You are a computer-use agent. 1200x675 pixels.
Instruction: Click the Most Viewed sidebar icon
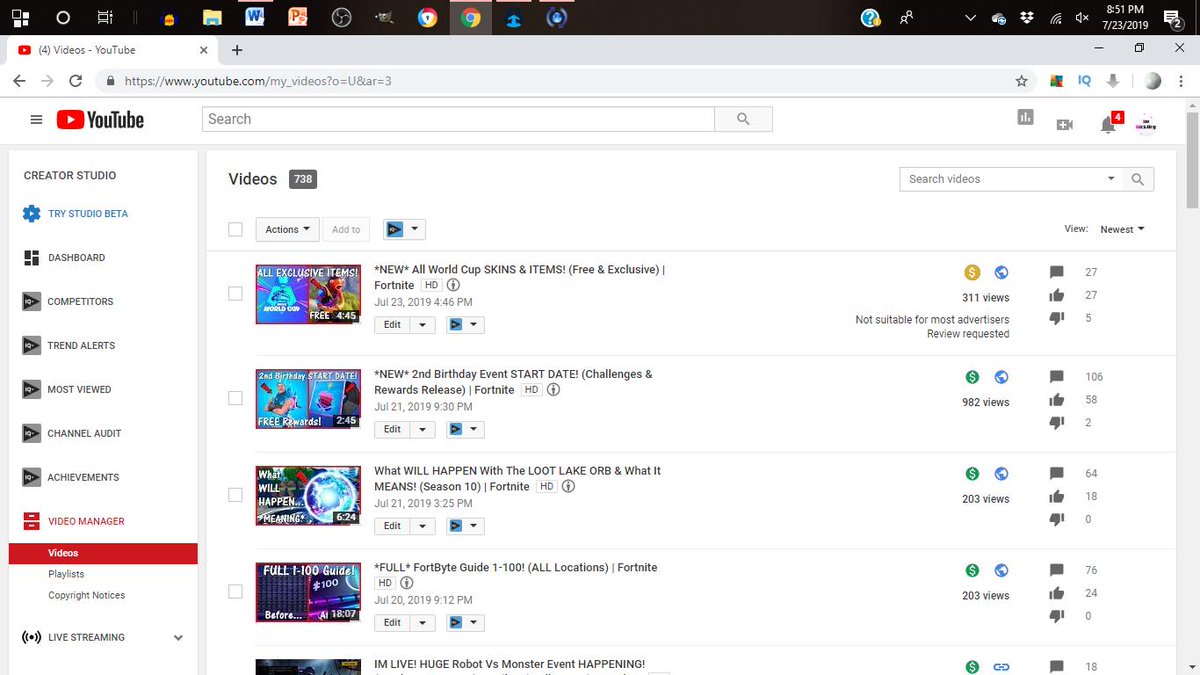click(x=31, y=390)
